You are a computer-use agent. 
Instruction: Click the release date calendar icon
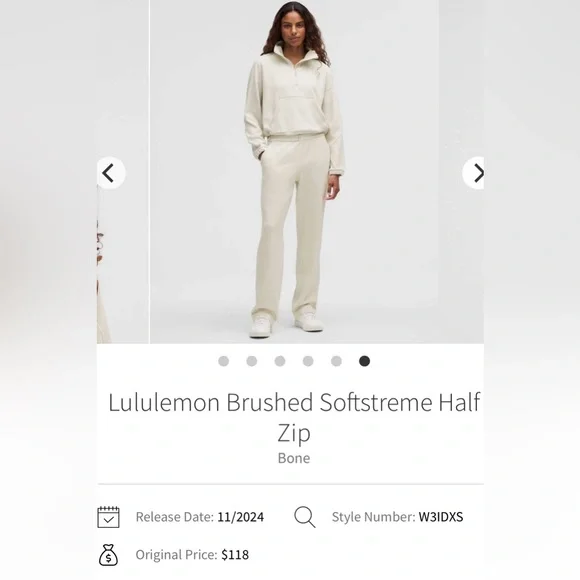(108, 517)
